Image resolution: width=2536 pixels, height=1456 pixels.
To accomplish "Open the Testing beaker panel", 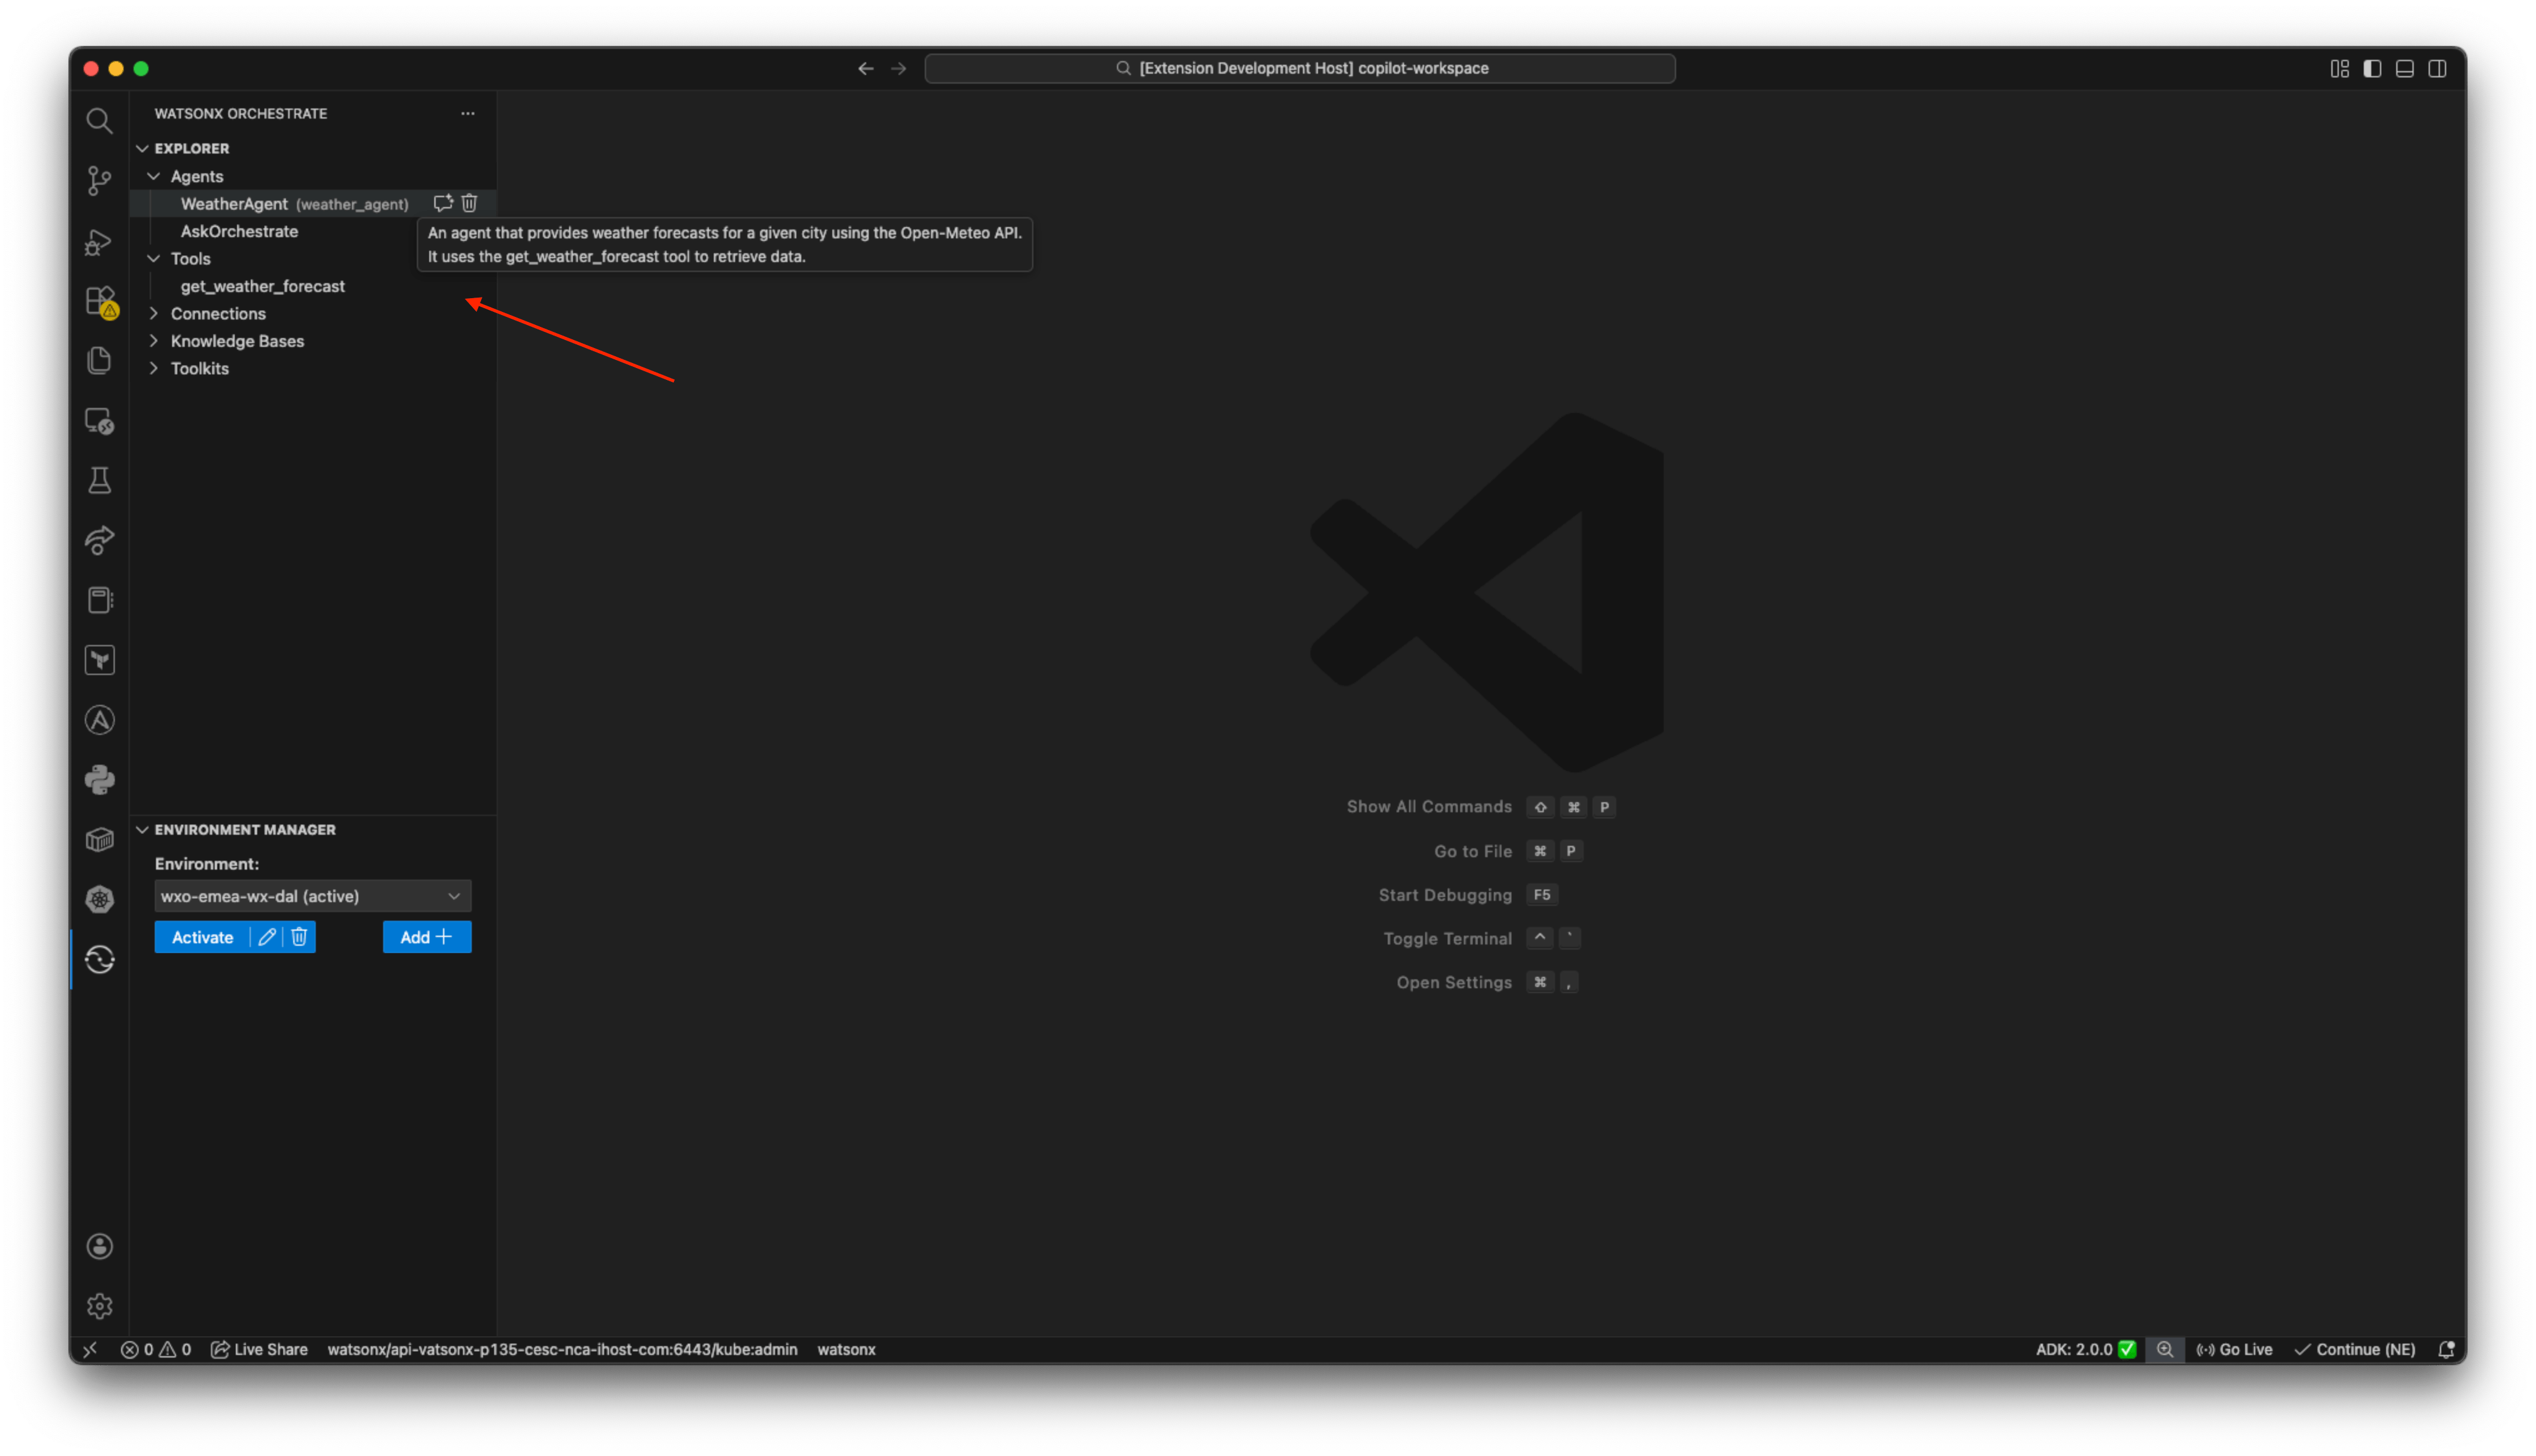I will [x=99, y=480].
